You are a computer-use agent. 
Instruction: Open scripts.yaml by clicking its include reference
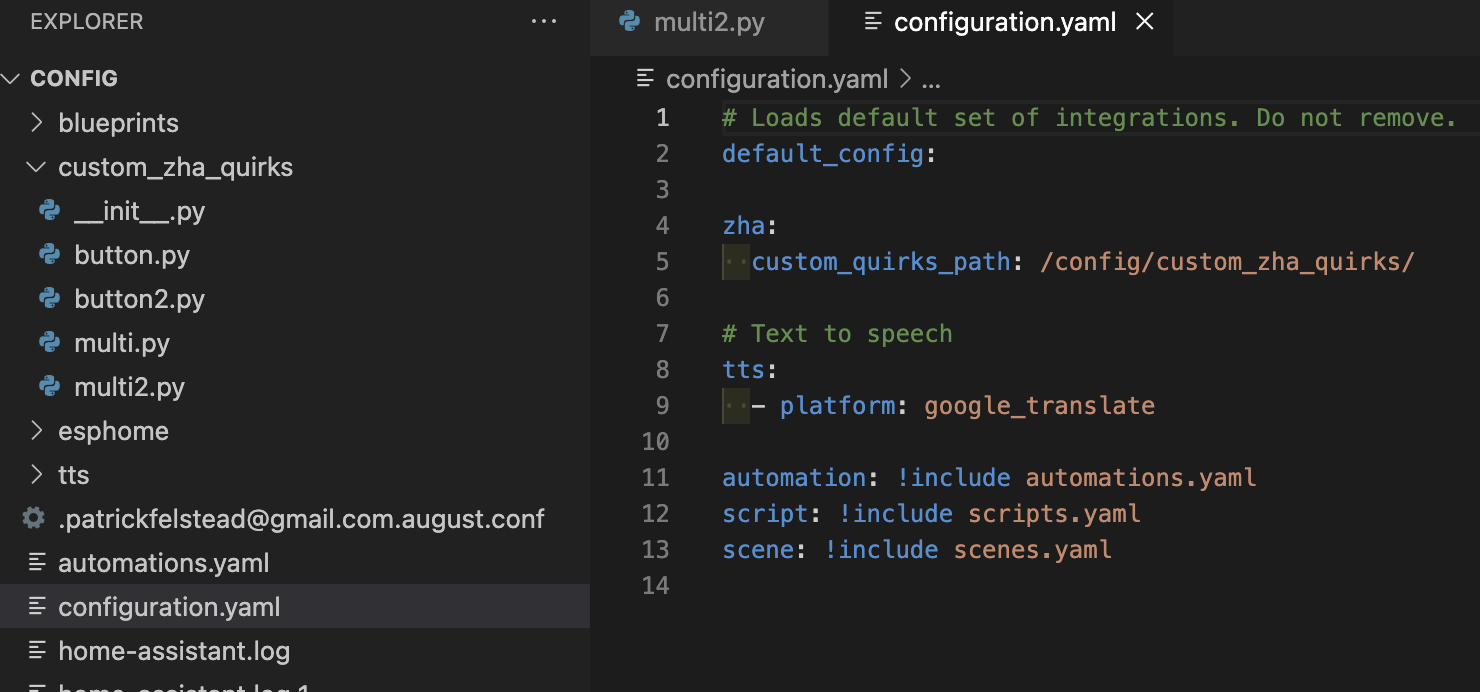click(1053, 513)
